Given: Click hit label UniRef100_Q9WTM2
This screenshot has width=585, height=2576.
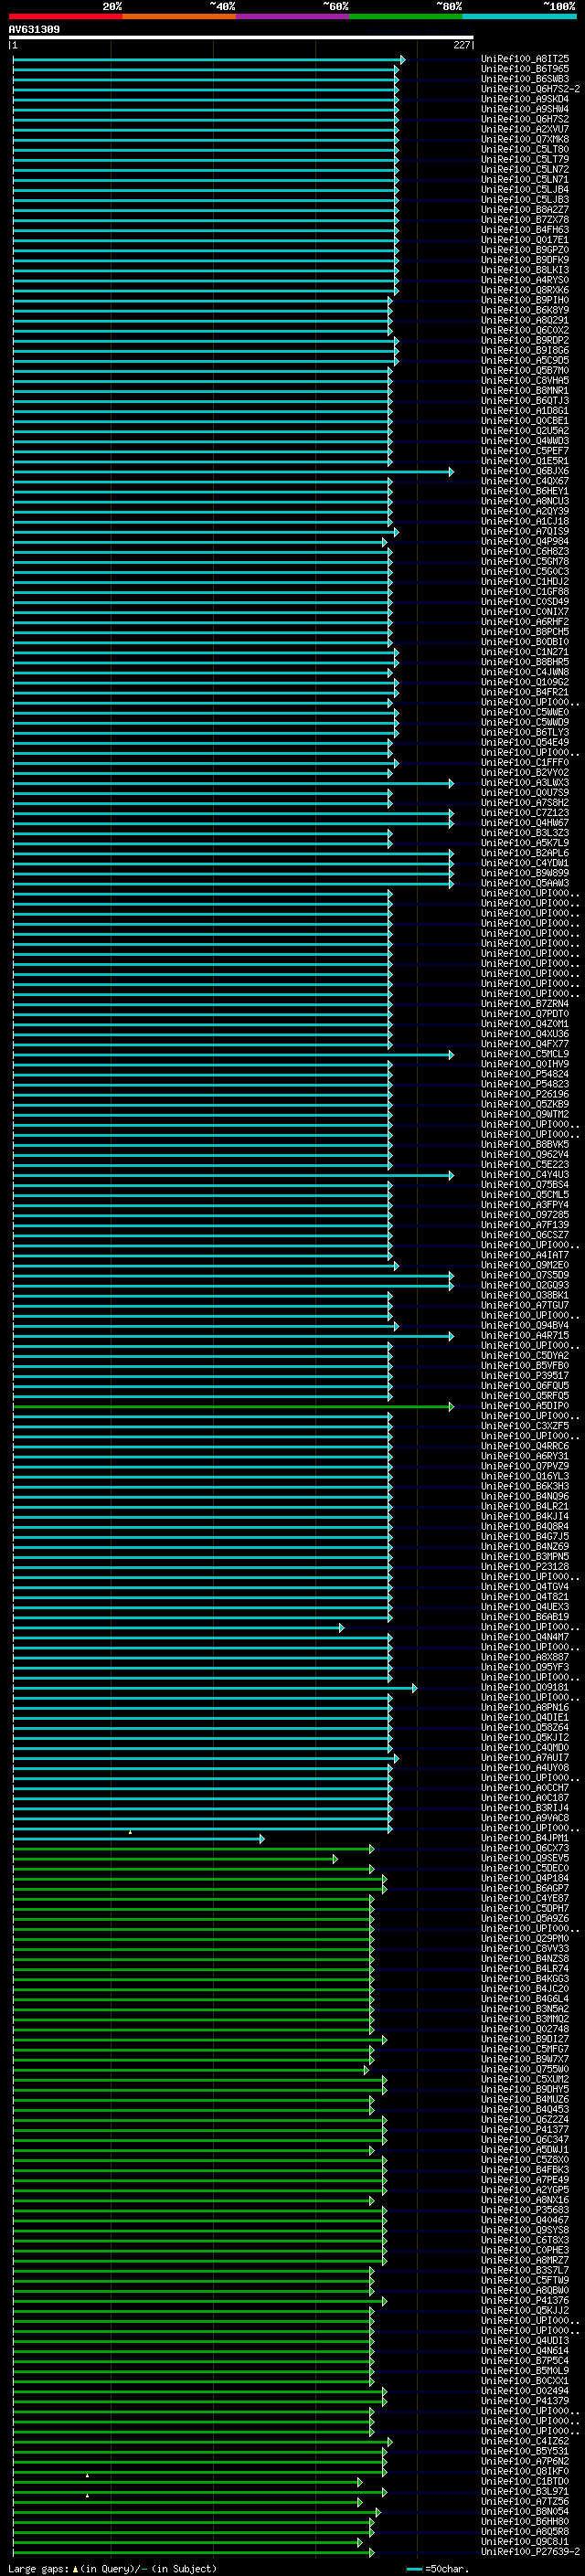Looking at the screenshot, I should pos(525,1114).
